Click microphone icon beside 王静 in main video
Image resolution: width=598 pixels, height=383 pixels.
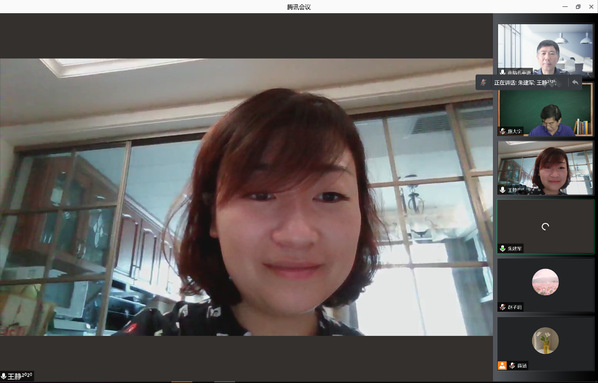point(3,377)
